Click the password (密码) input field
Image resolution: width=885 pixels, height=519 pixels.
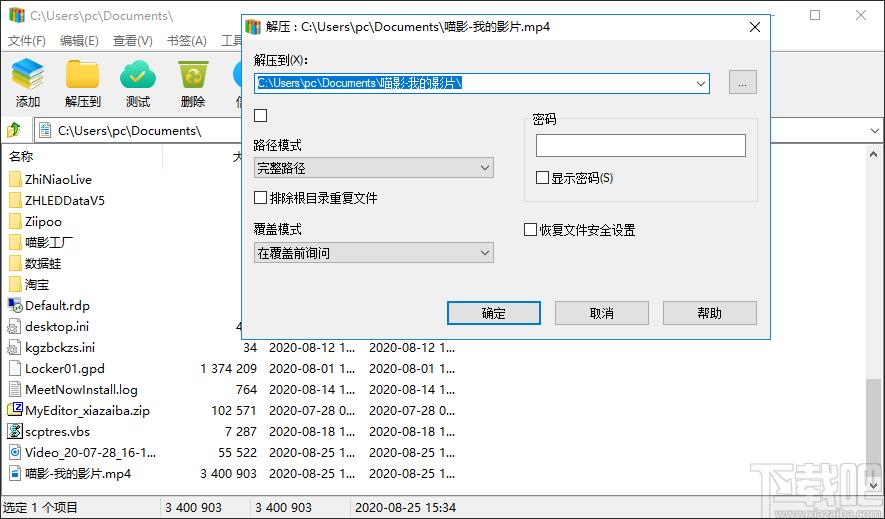641,146
